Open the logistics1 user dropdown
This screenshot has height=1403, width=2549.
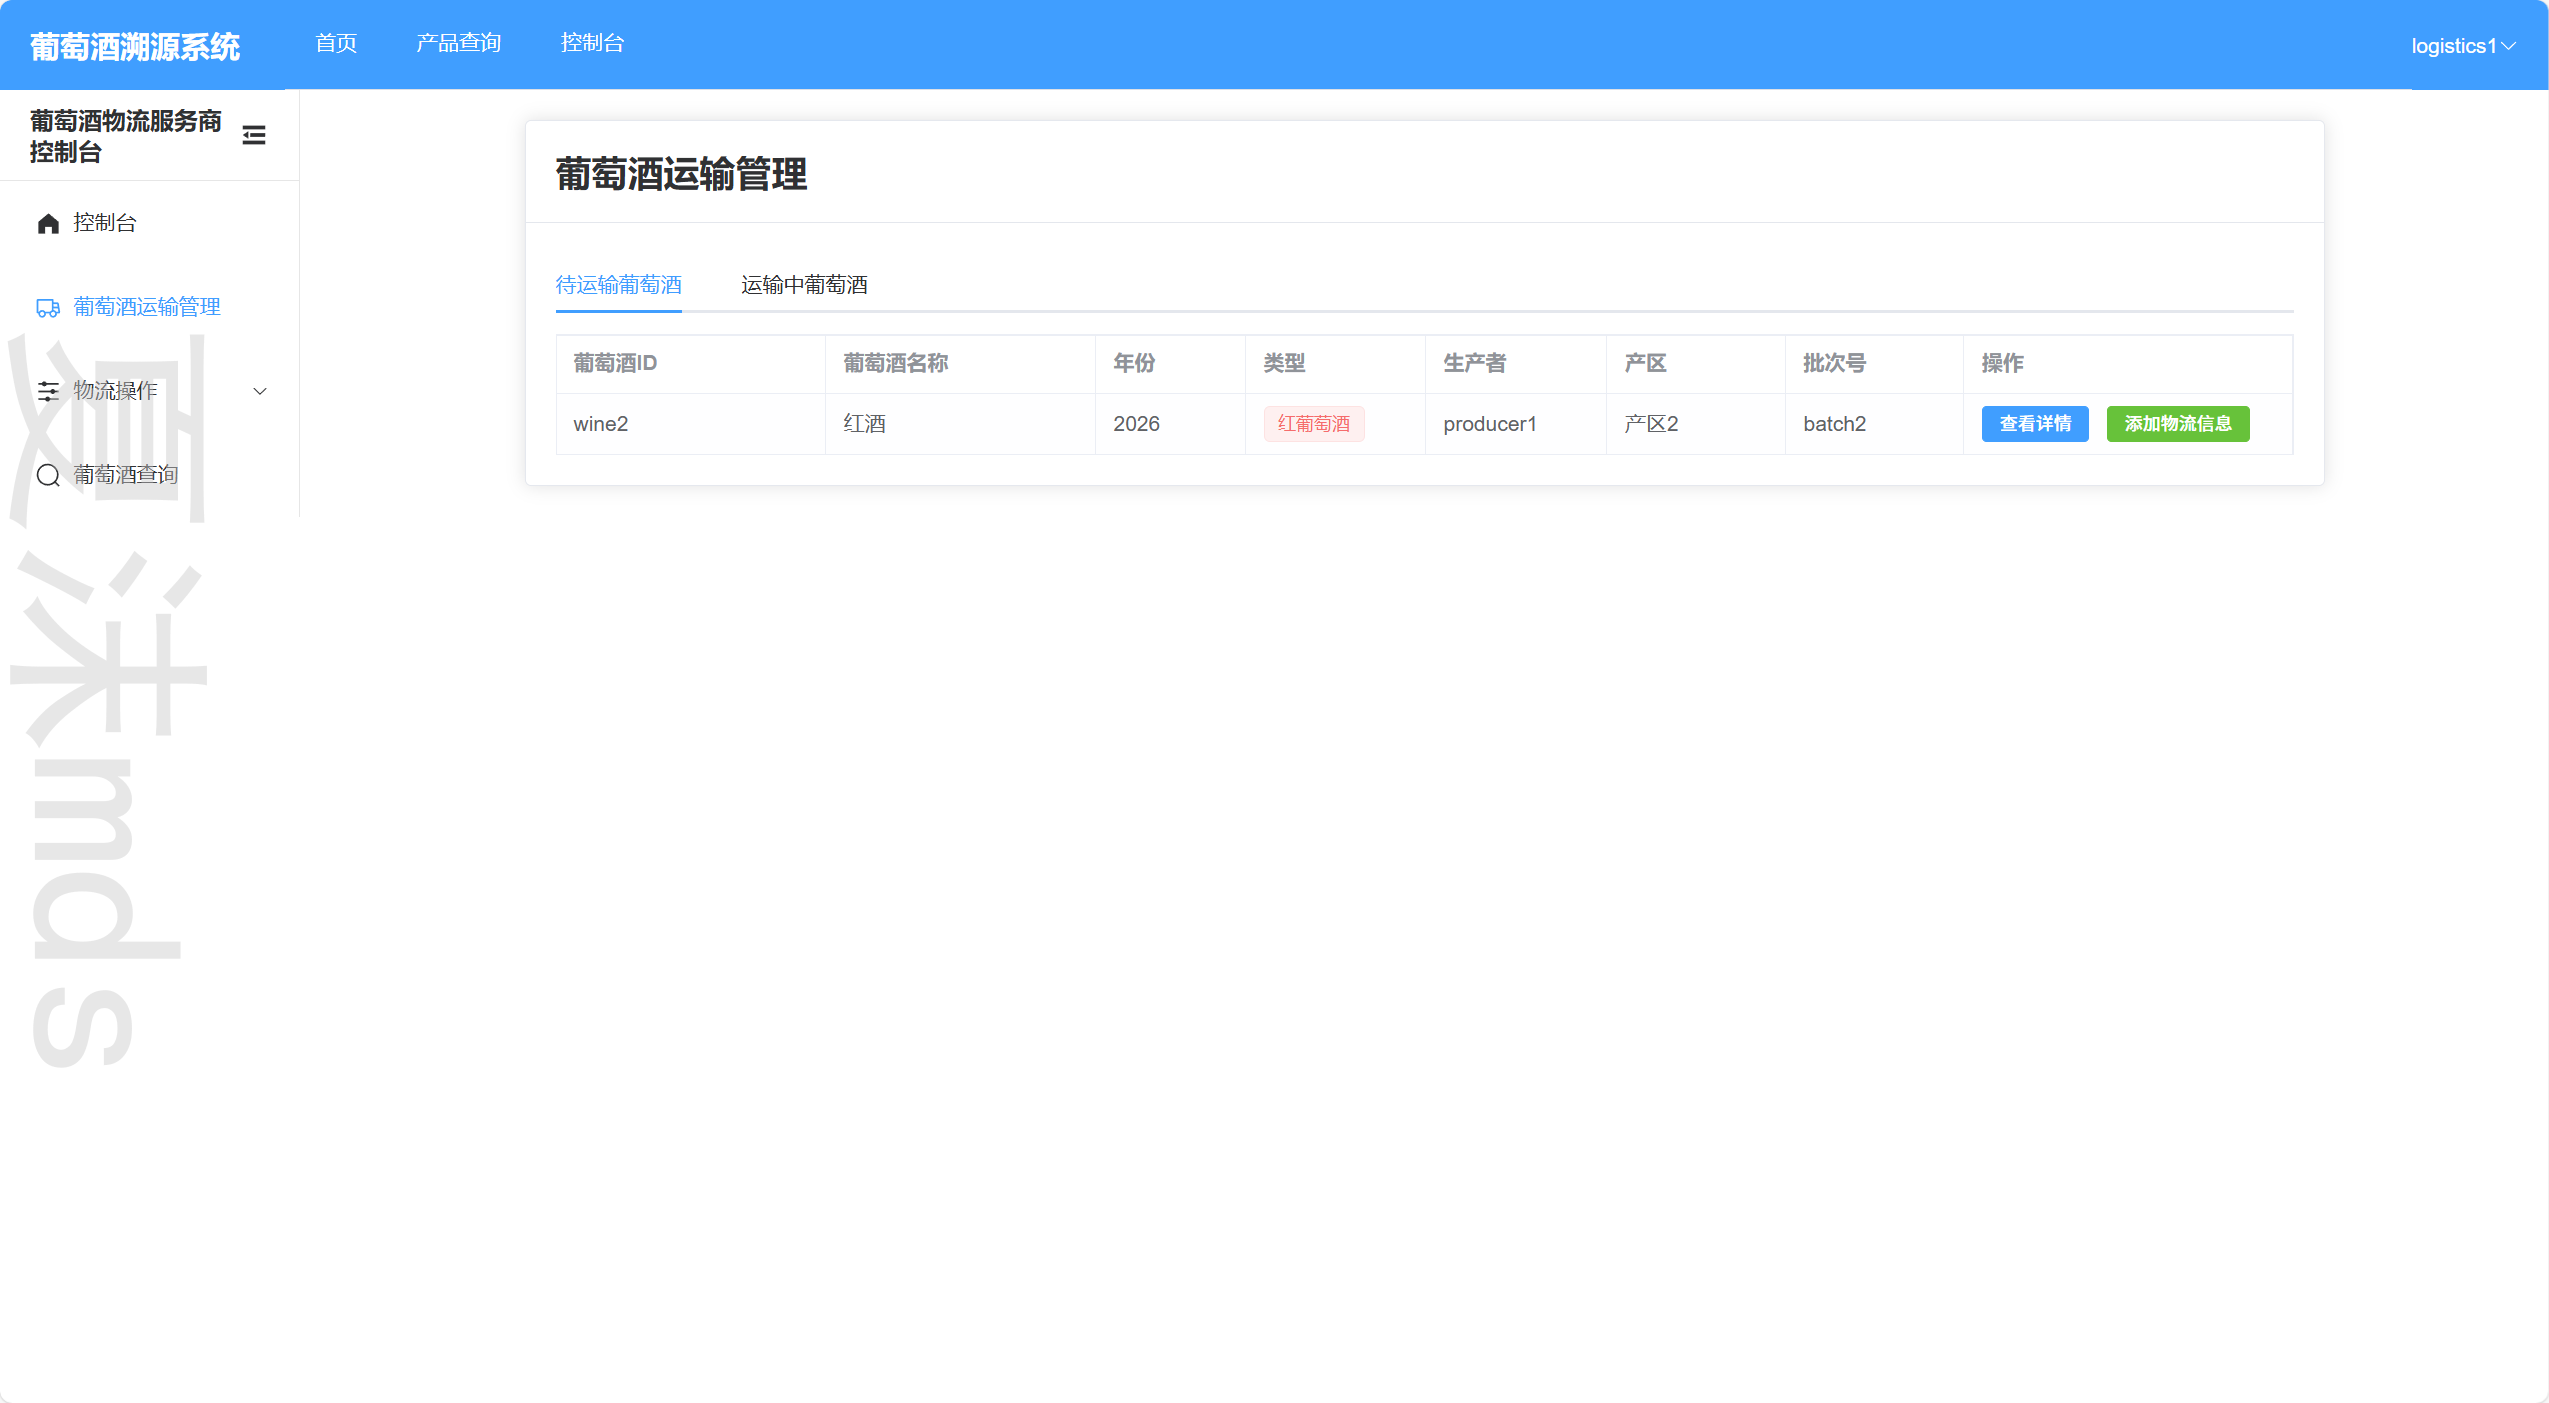click(x=2462, y=46)
